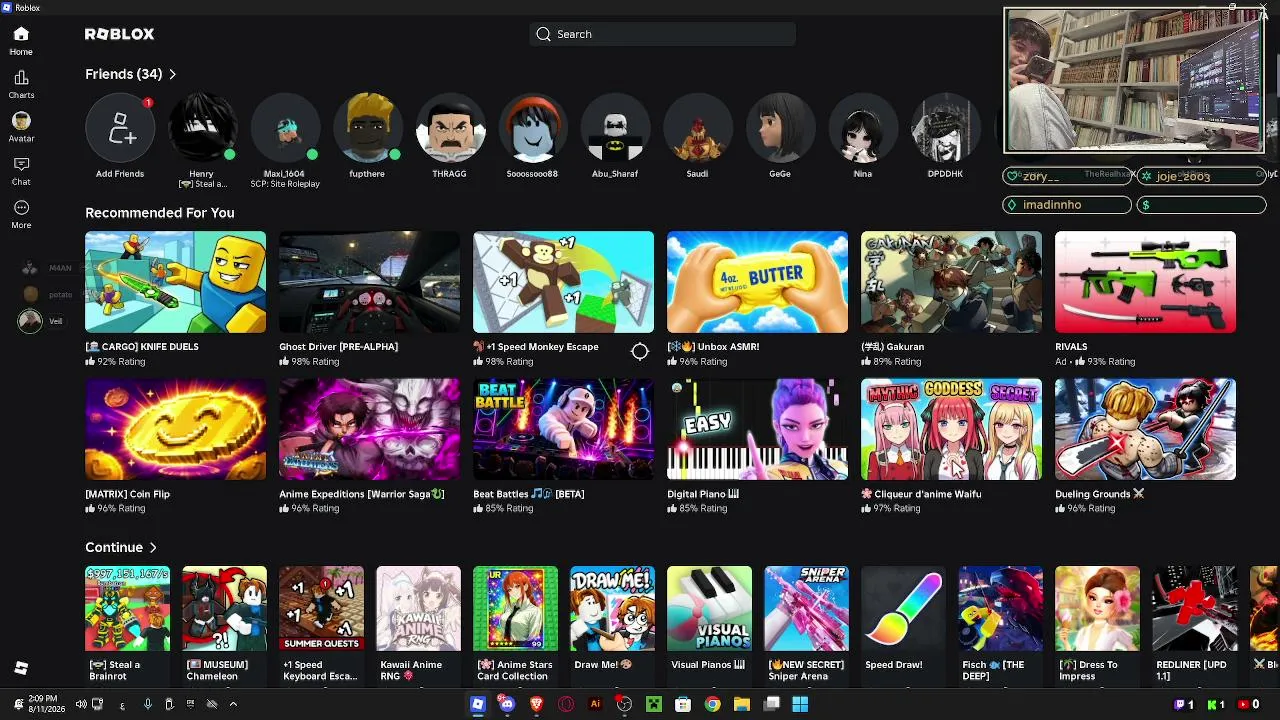Expand the Continue section

click(x=121, y=548)
